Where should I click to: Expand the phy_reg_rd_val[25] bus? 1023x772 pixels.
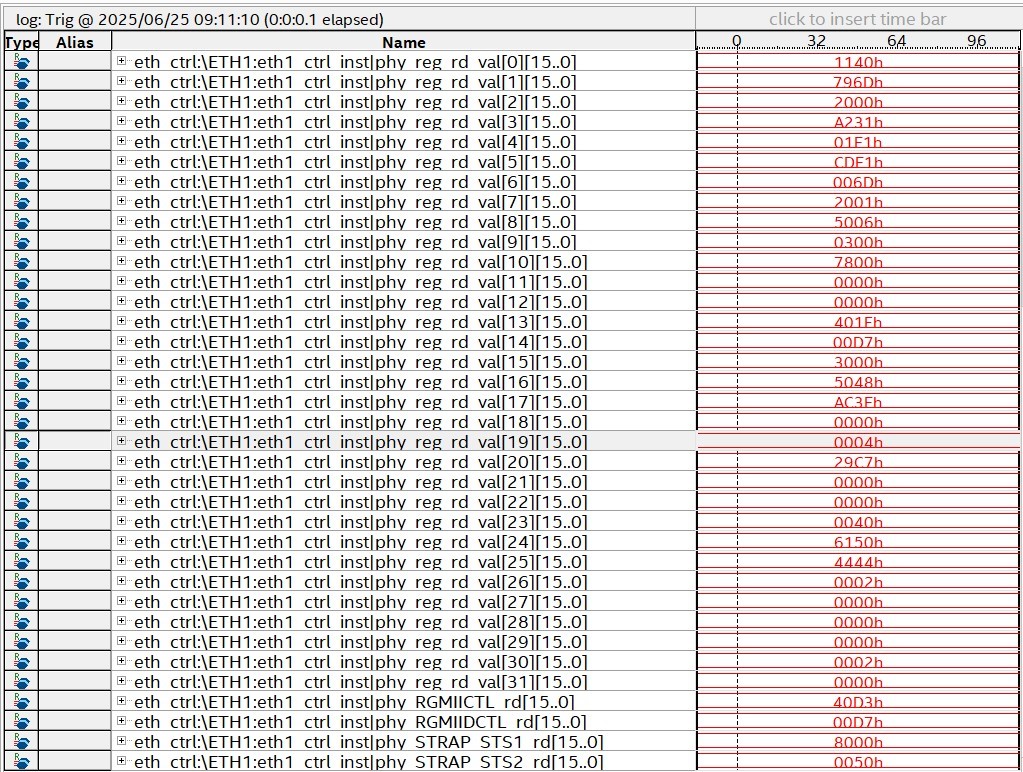(x=121, y=561)
